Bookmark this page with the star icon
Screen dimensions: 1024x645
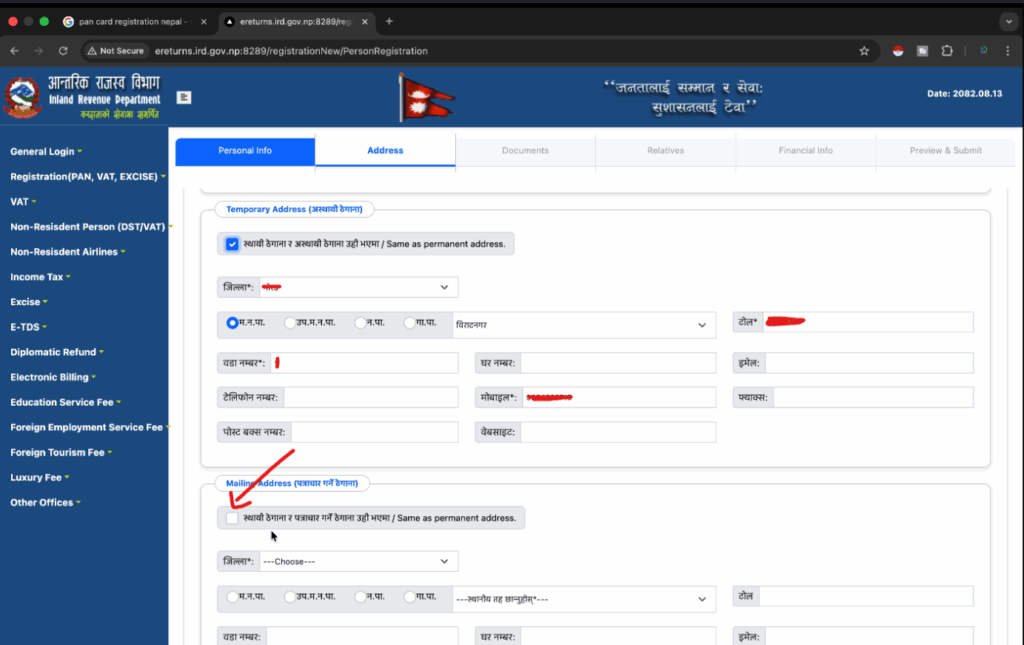[864, 51]
